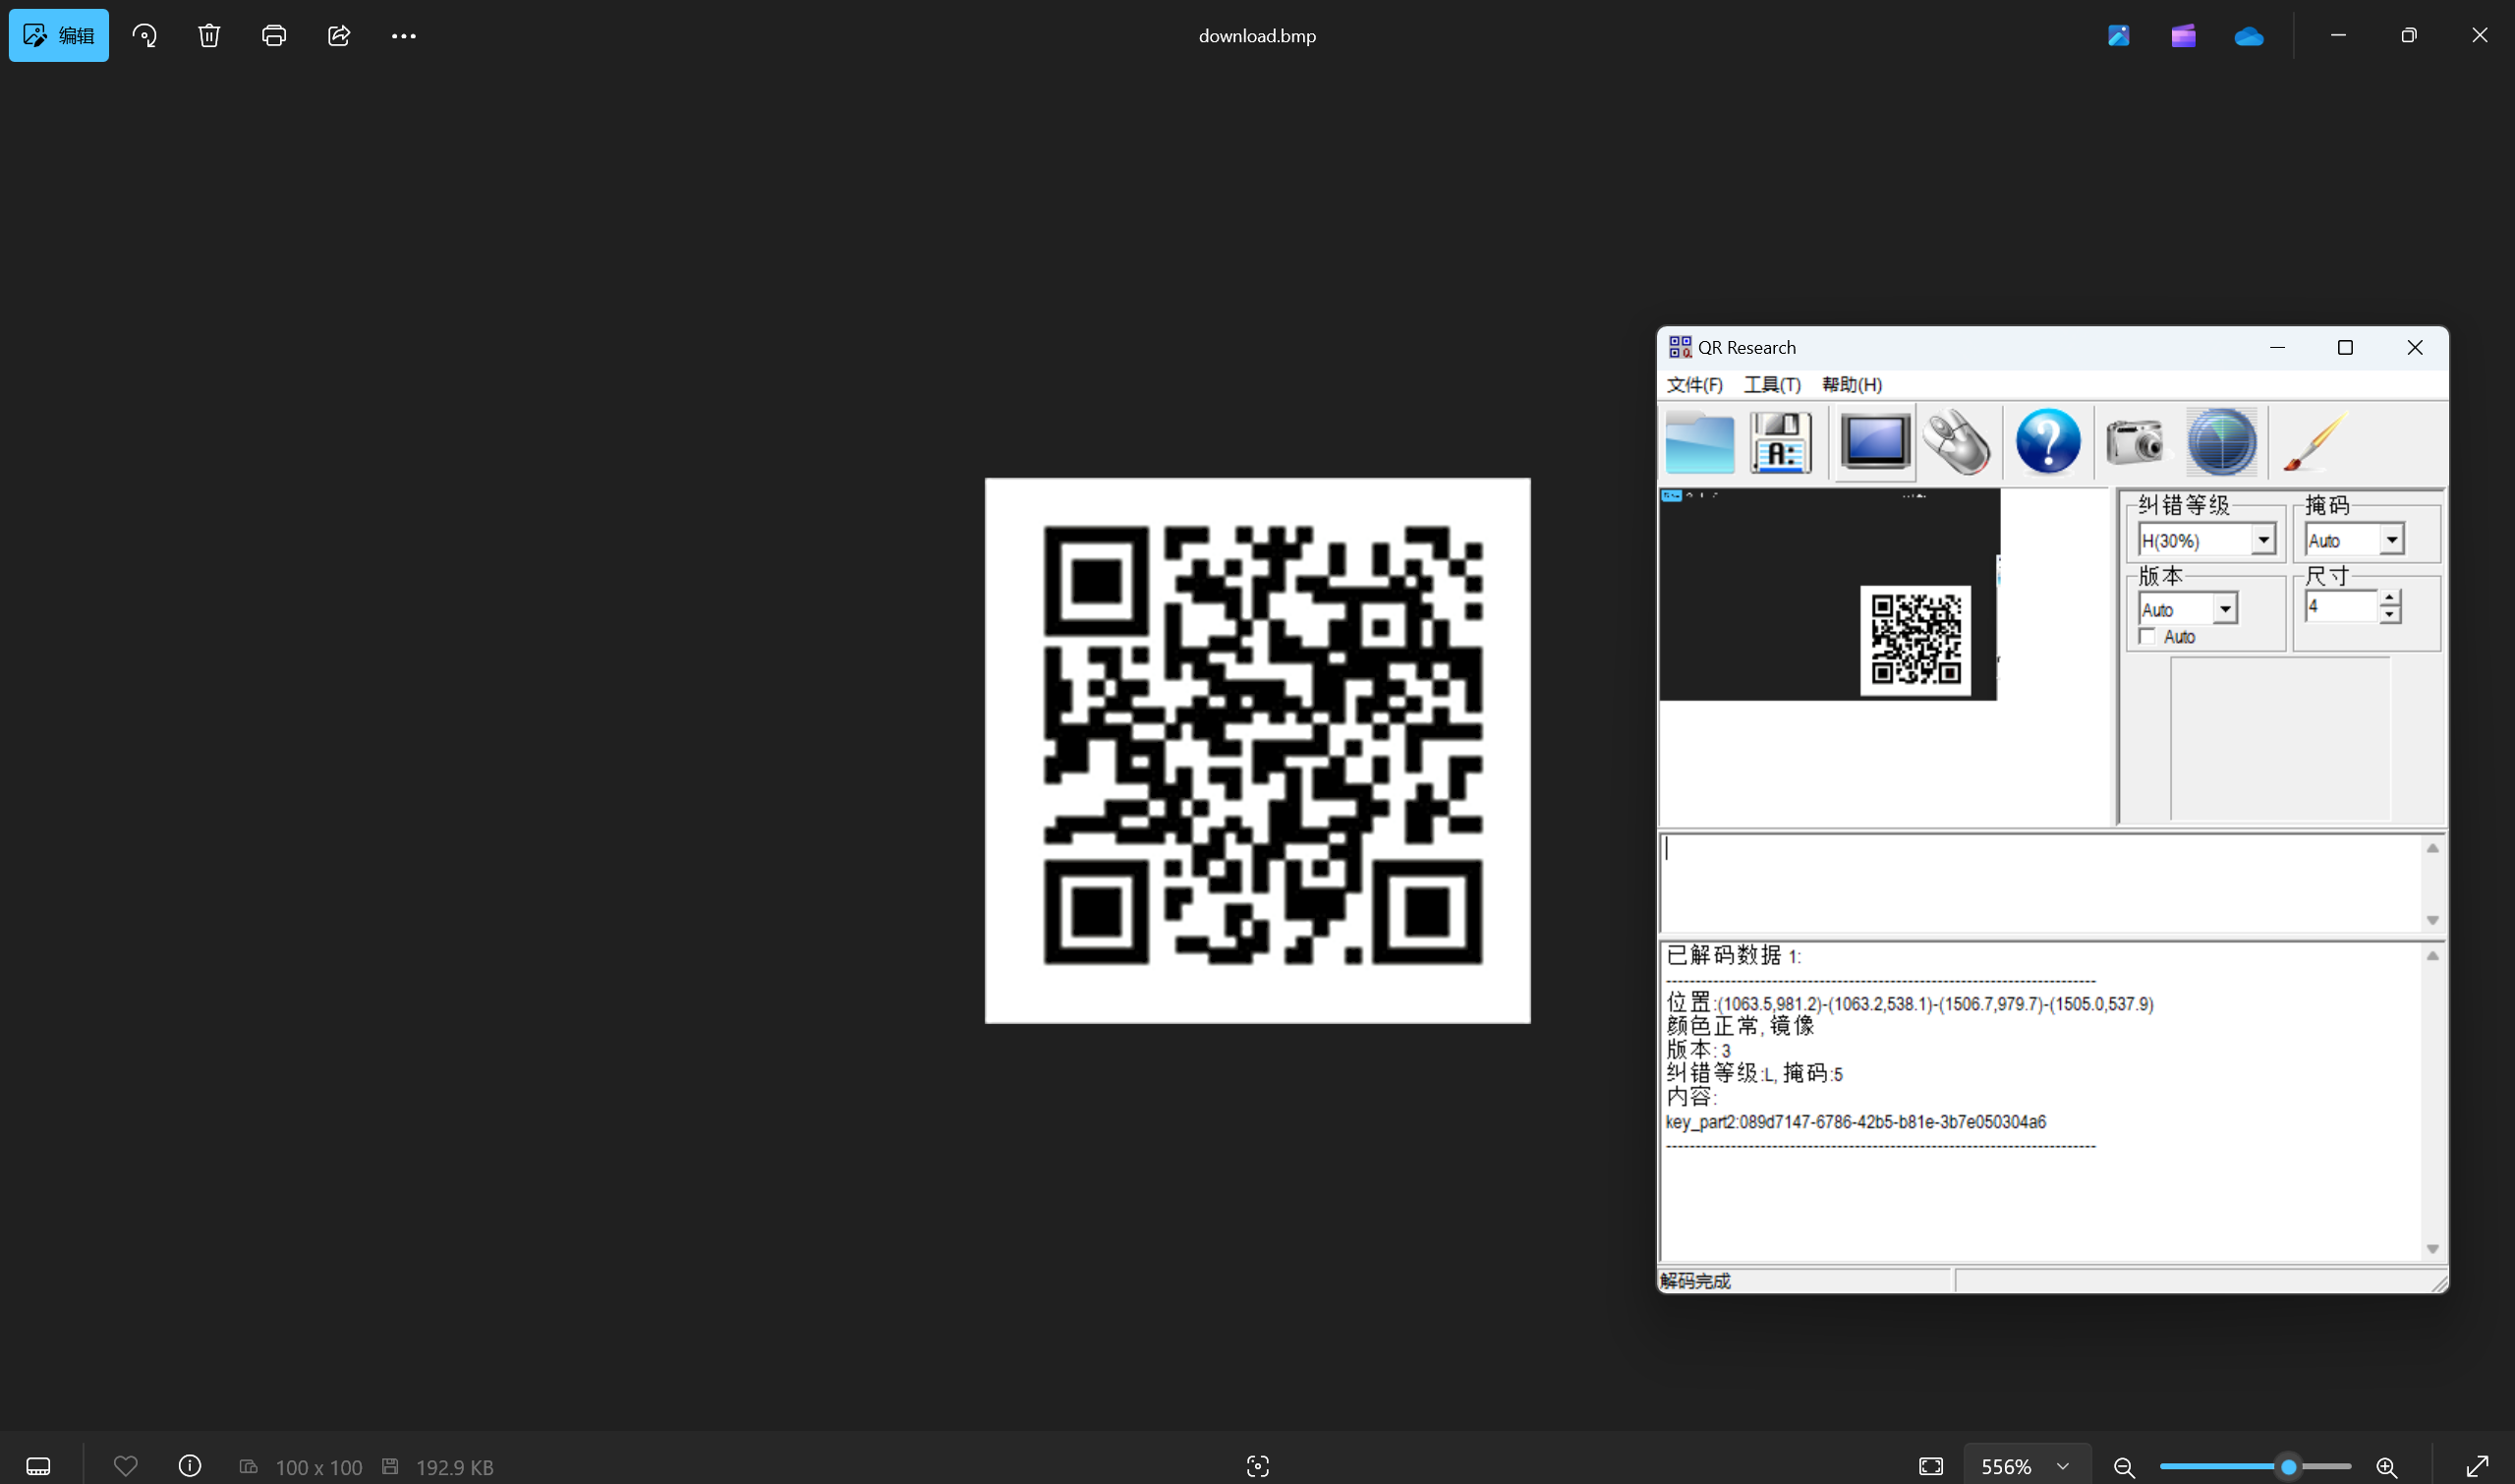Open the 556% zoom level dropdown
Screen dimensions: 2515x1484
tap(2027, 1466)
